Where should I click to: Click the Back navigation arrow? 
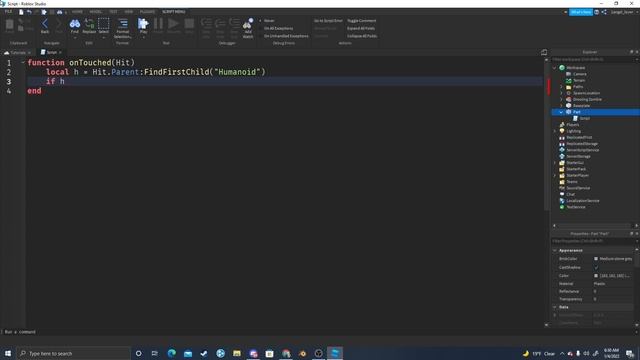click(45, 24)
